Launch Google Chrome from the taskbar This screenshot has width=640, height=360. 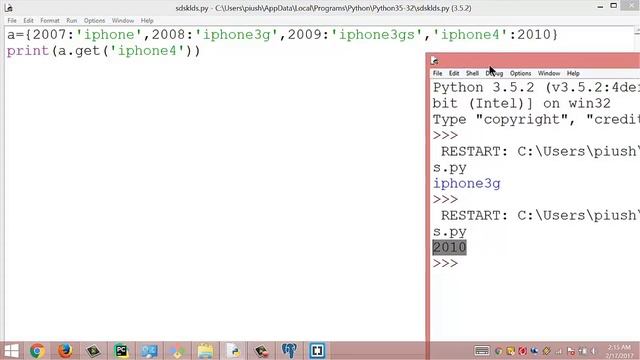[37, 351]
